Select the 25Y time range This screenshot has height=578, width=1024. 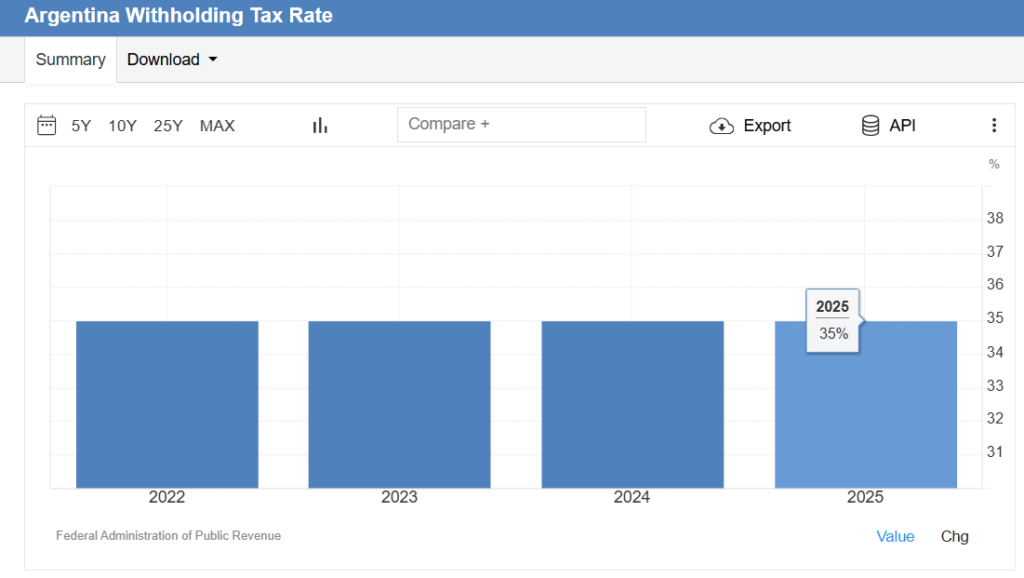168,125
